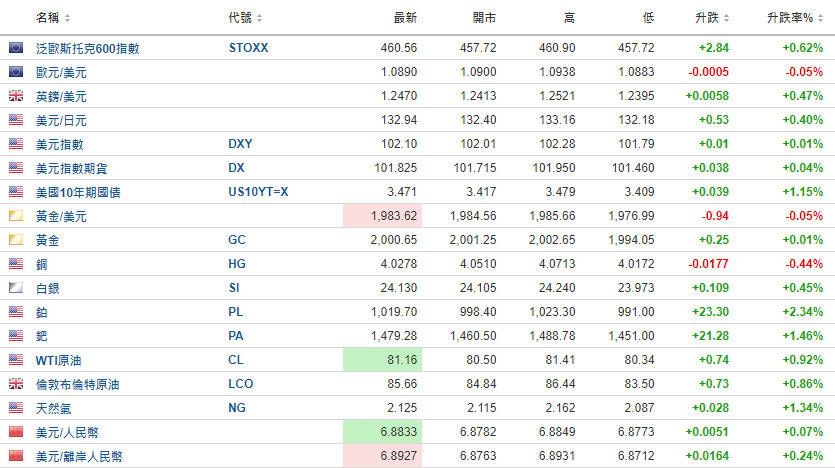Click the 開市 column header
The image size is (835, 468).
point(485,18)
